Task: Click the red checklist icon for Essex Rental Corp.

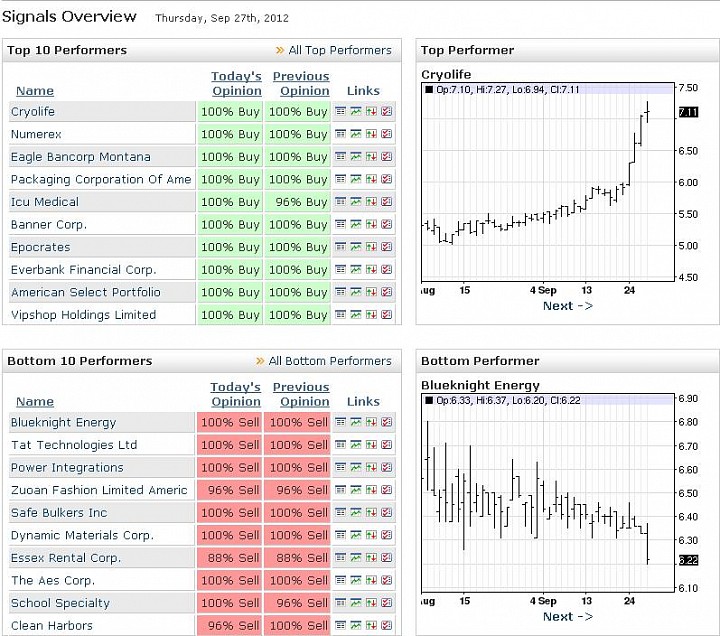Action: click(387, 557)
